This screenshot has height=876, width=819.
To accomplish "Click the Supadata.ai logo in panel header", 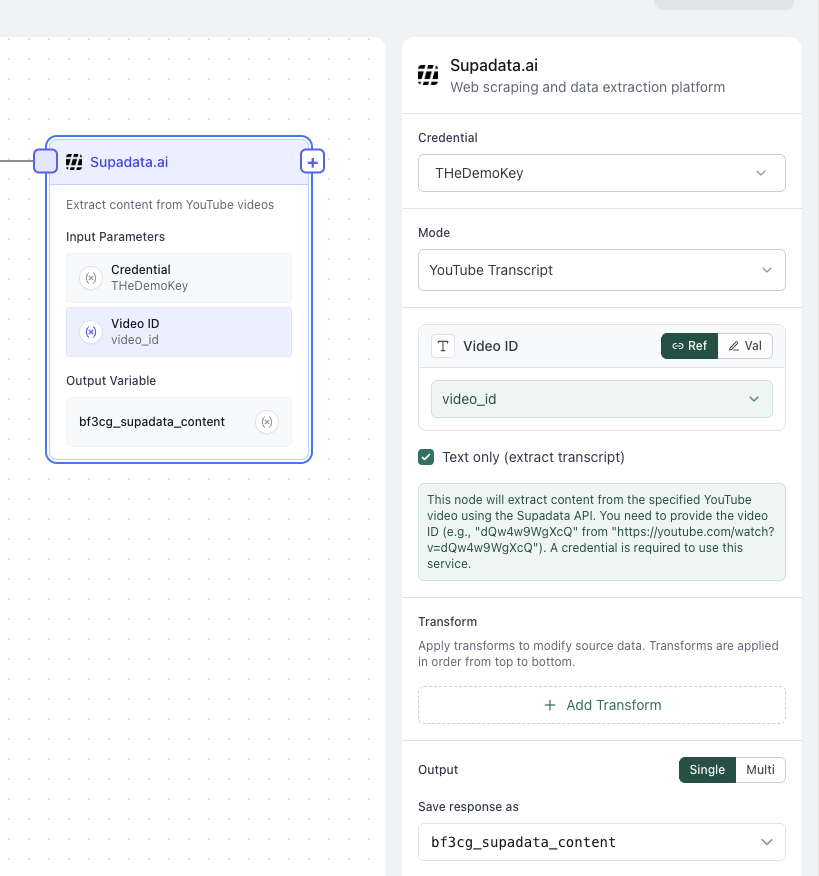I will (428, 75).
